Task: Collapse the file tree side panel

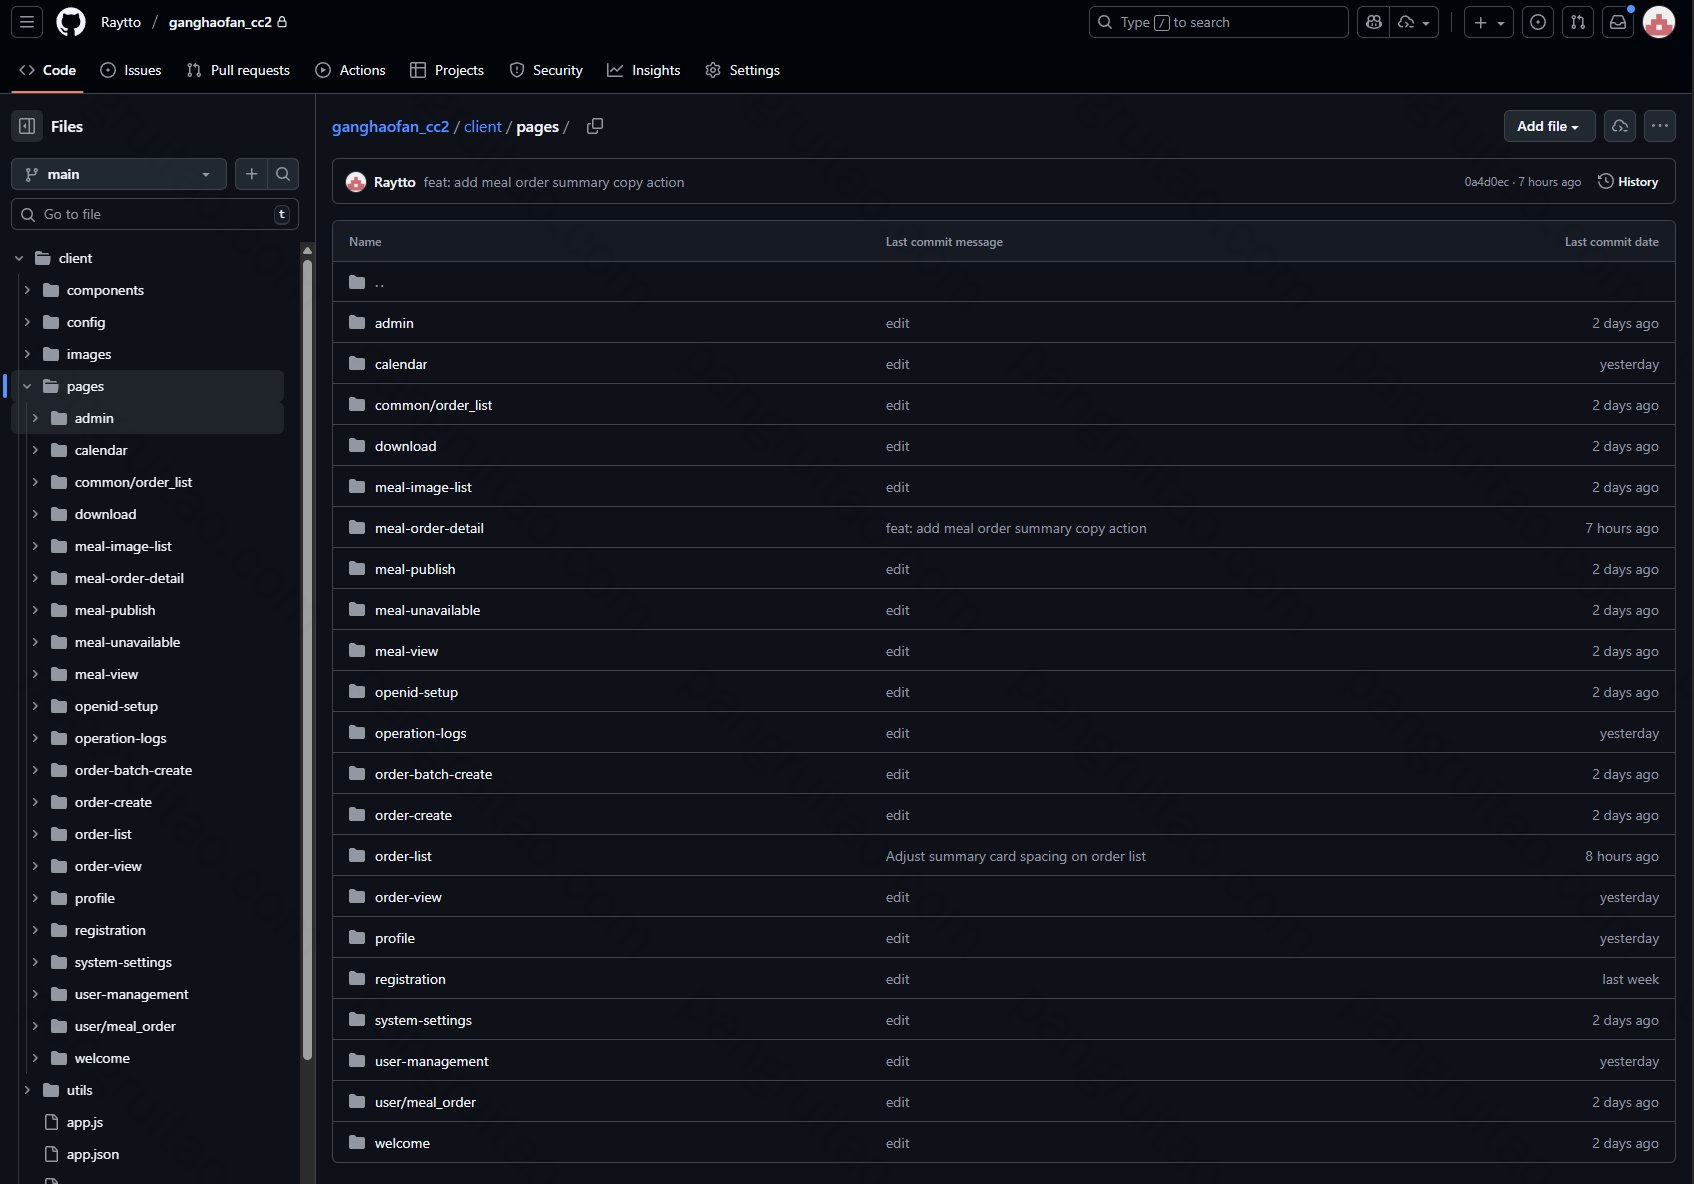Action: click(27, 126)
